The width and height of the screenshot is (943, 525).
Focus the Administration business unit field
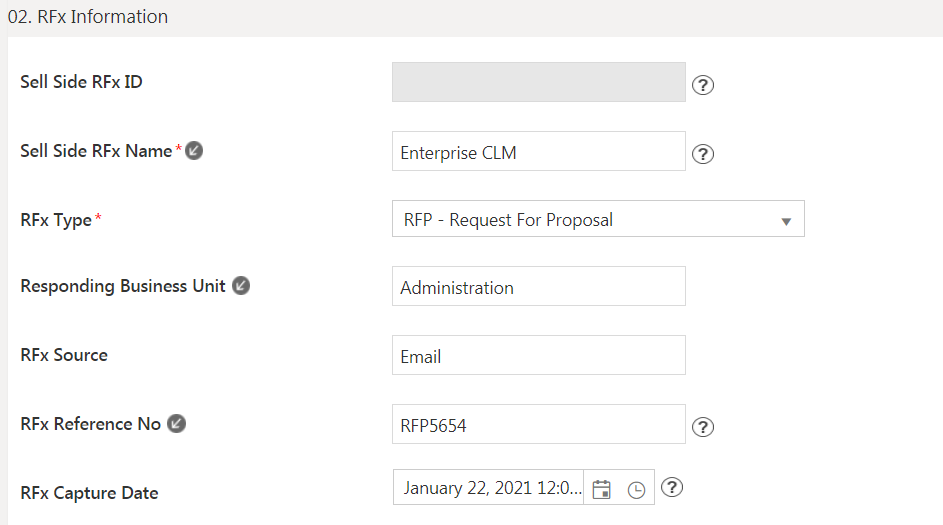pos(538,287)
